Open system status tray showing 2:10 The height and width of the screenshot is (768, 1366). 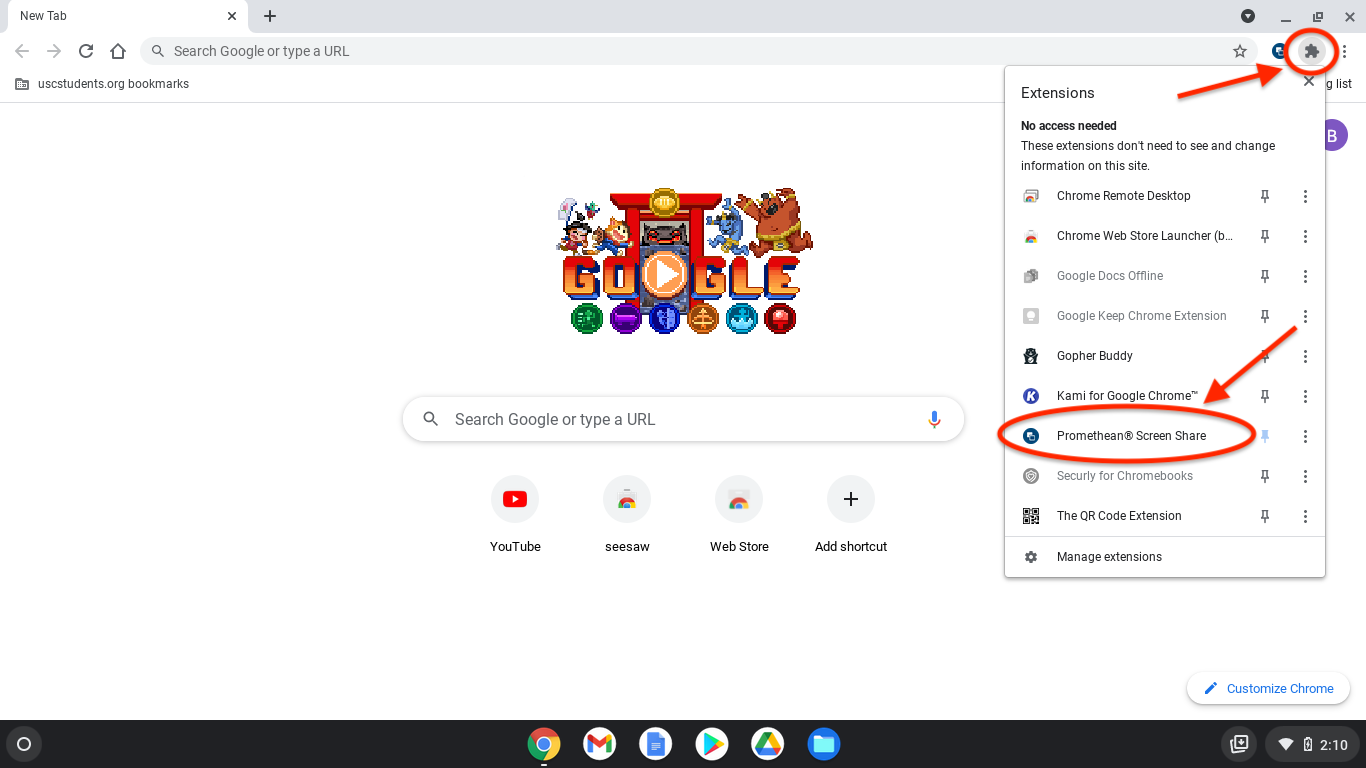pos(1313,744)
